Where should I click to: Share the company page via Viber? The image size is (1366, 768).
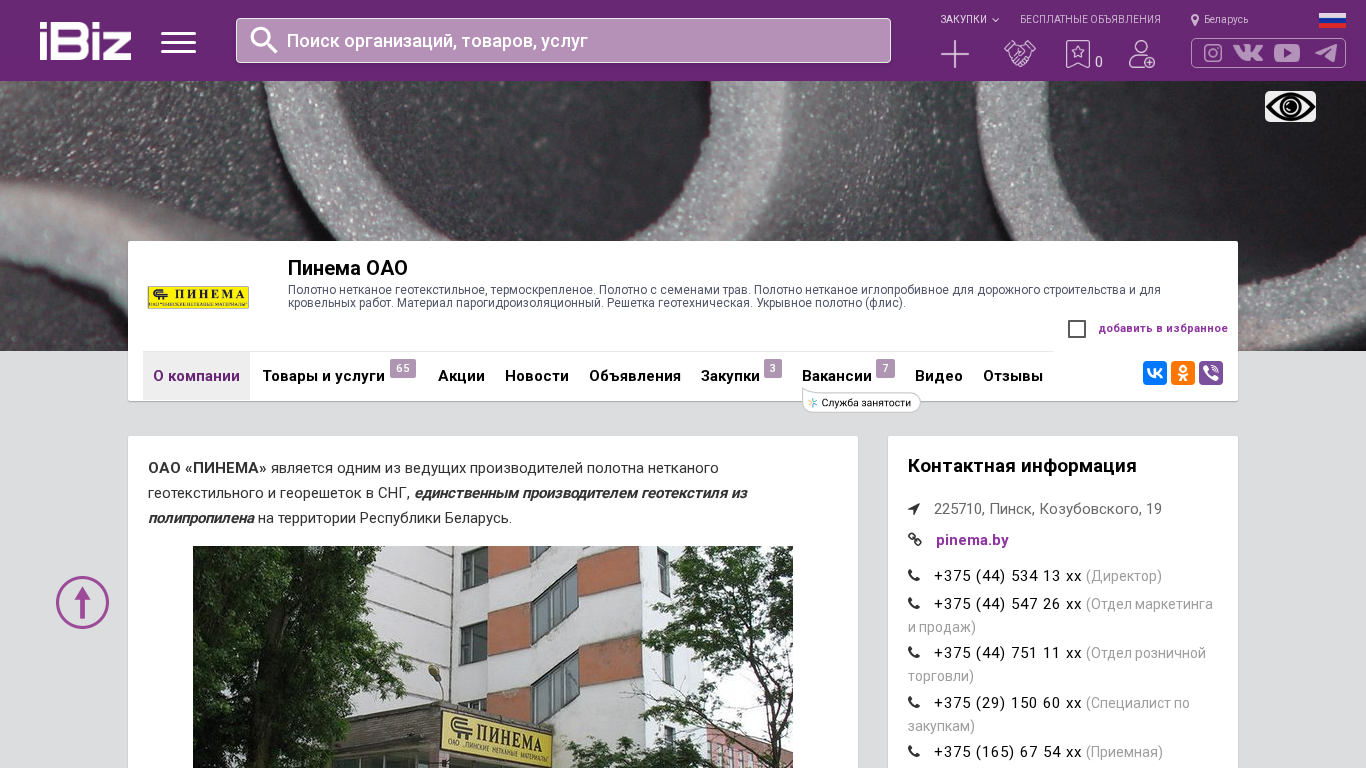tap(1211, 373)
